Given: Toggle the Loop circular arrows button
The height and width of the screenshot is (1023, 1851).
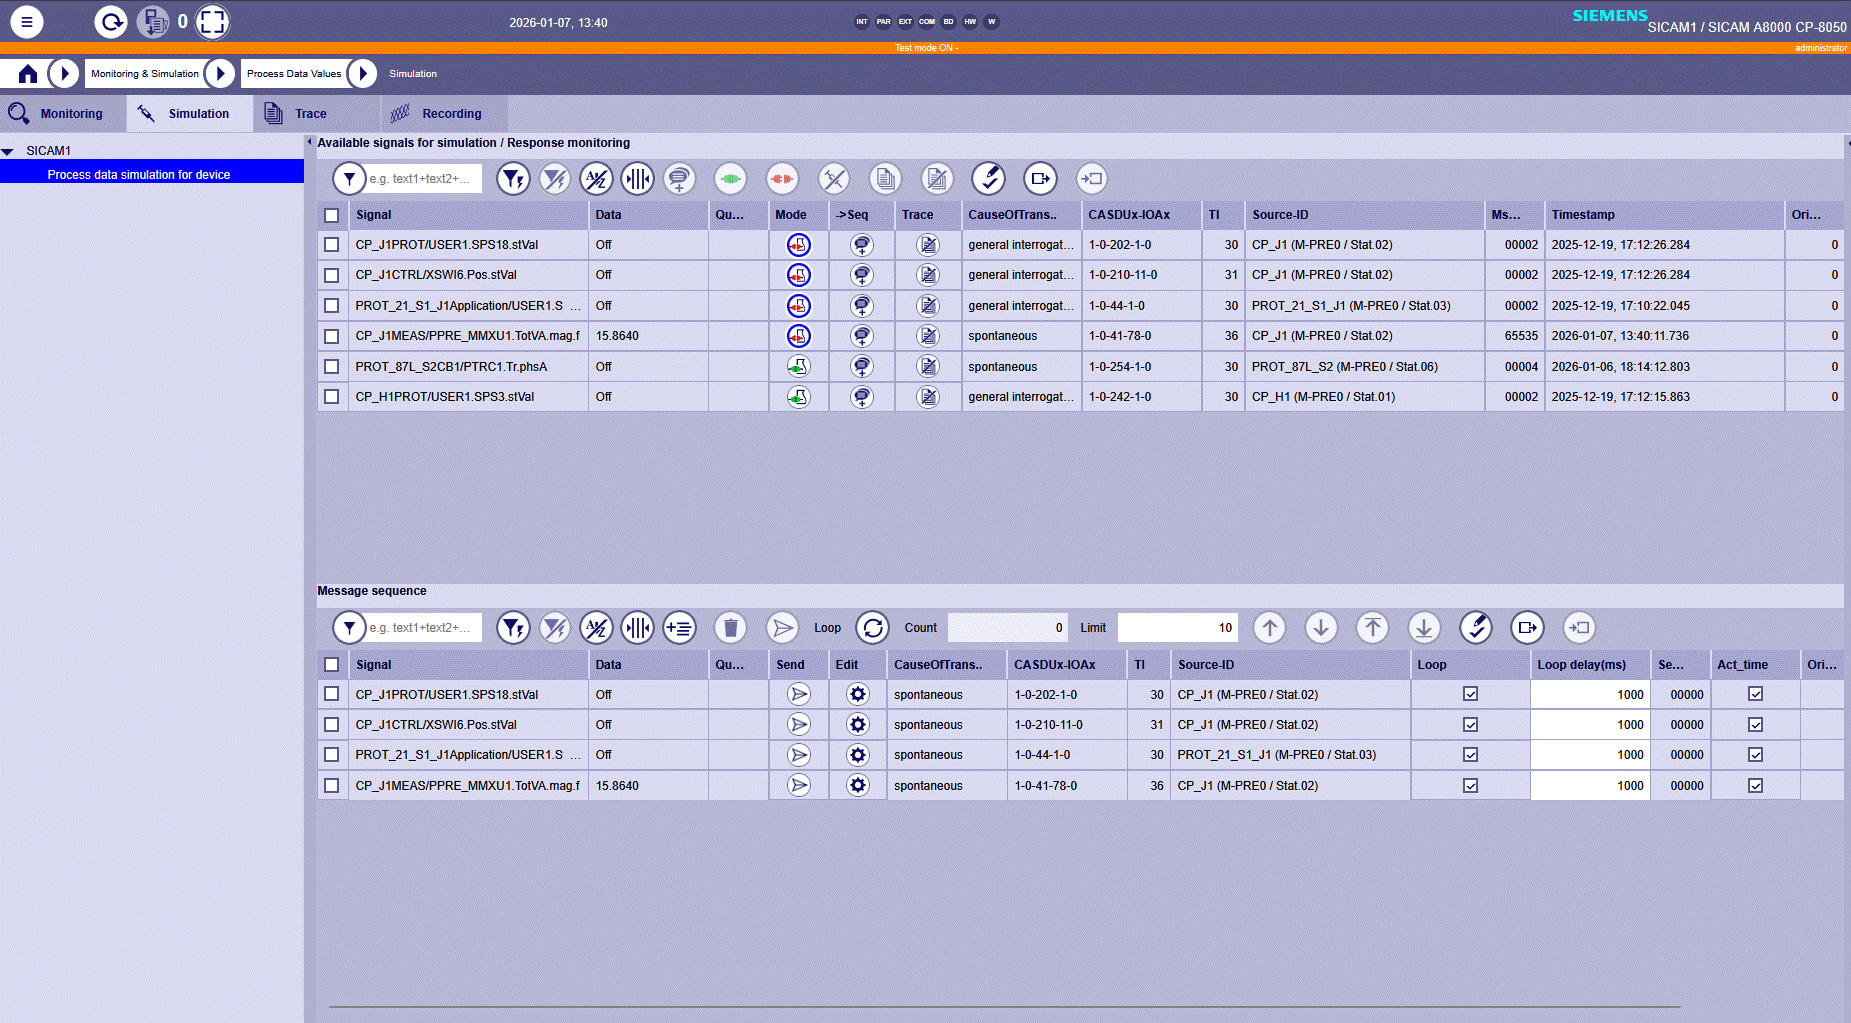Looking at the screenshot, I should coord(872,628).
